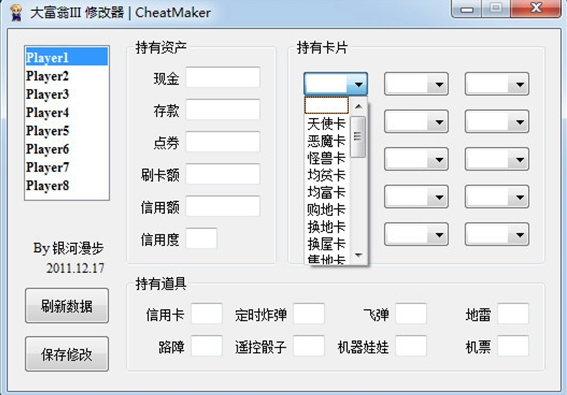Click the app icon in title bar

16,13
